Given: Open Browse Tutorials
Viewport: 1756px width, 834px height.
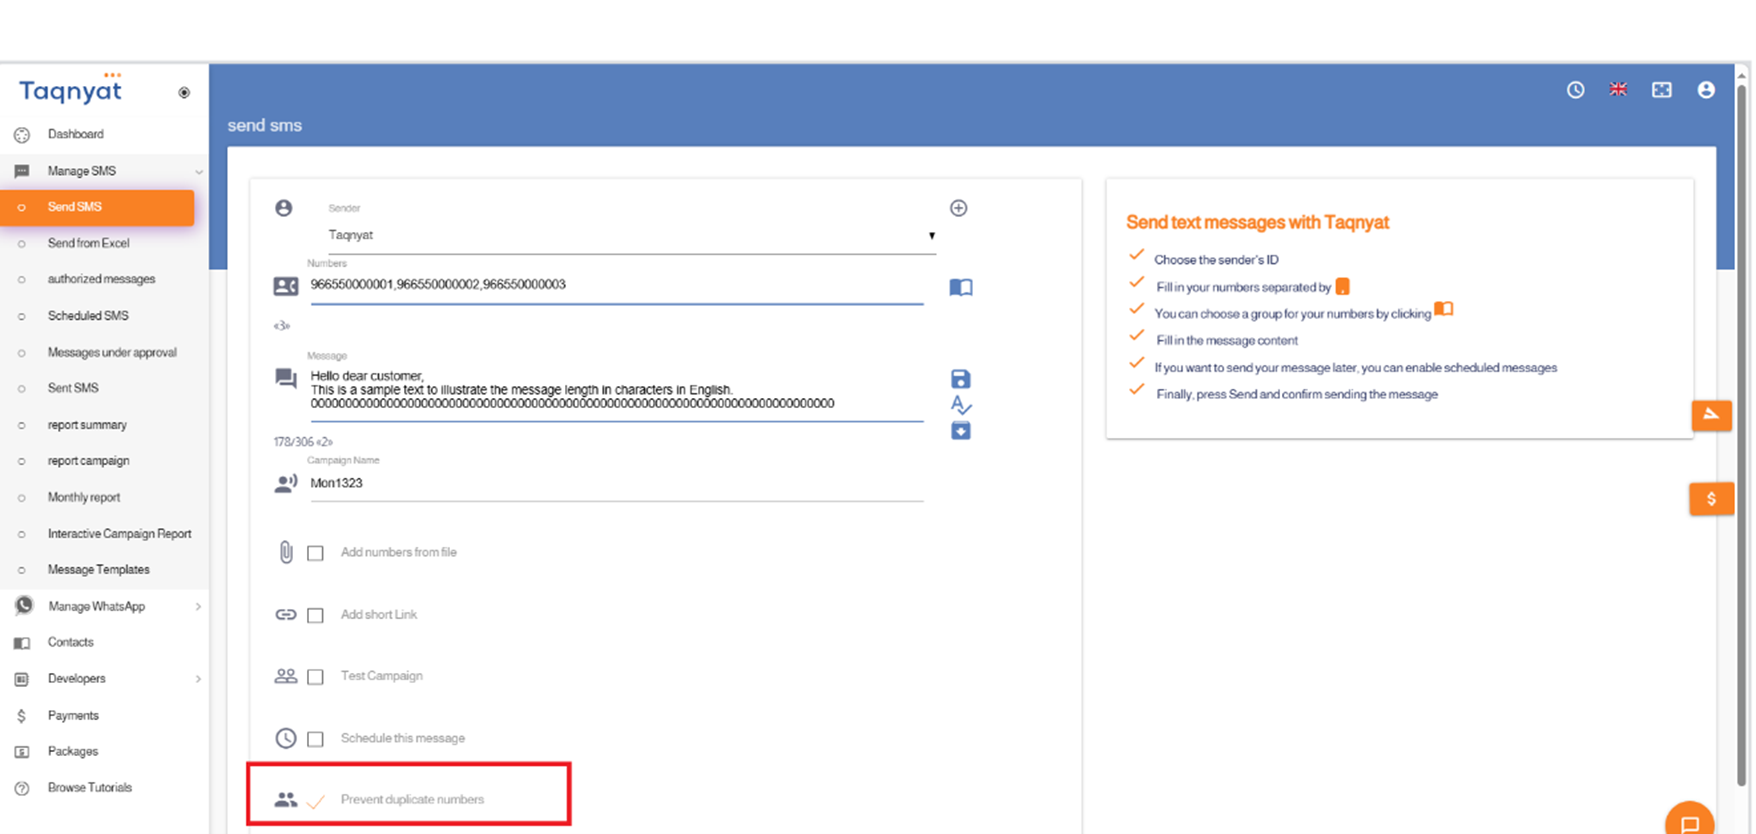Looking at the screenshot, I should click(x=89, y=788).
